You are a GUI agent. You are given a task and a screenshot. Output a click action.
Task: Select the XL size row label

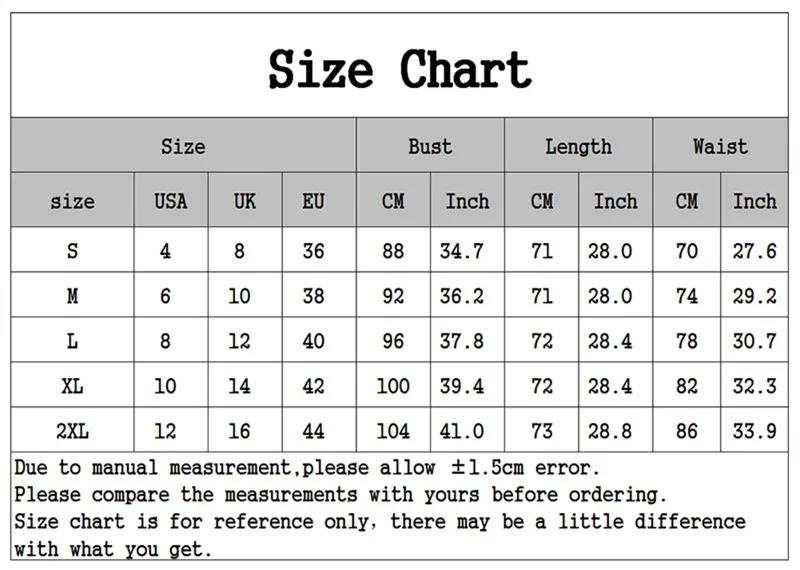point(72,386)
